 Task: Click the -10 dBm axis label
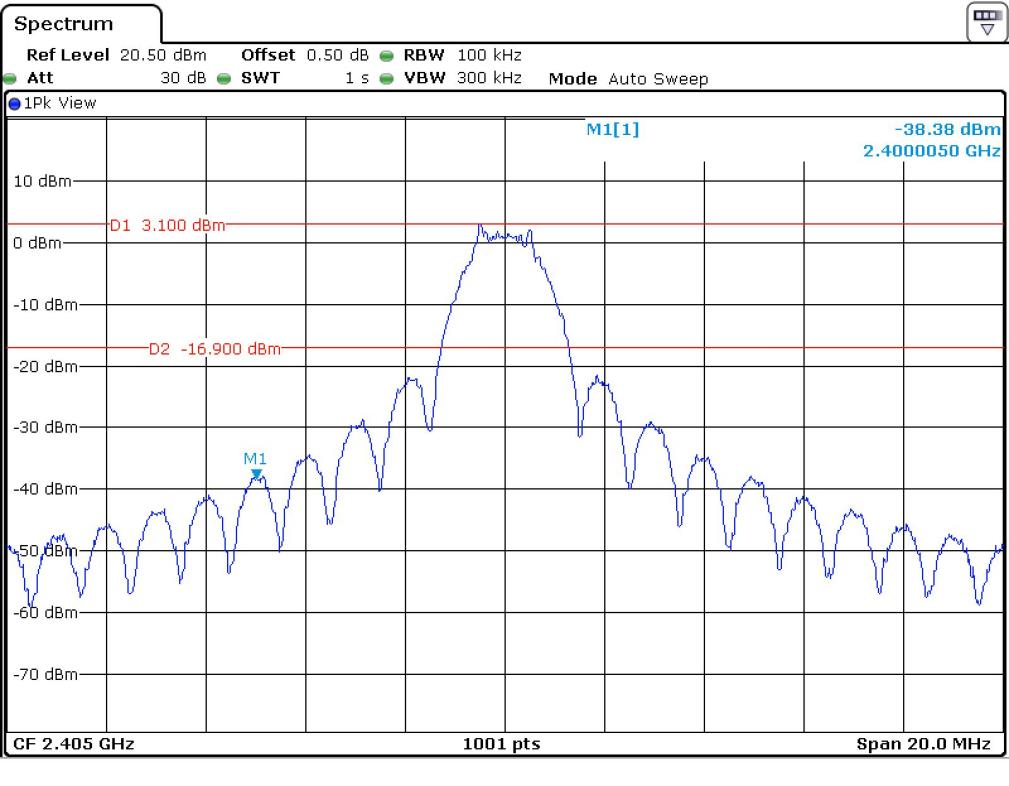(x=45, y=304)
